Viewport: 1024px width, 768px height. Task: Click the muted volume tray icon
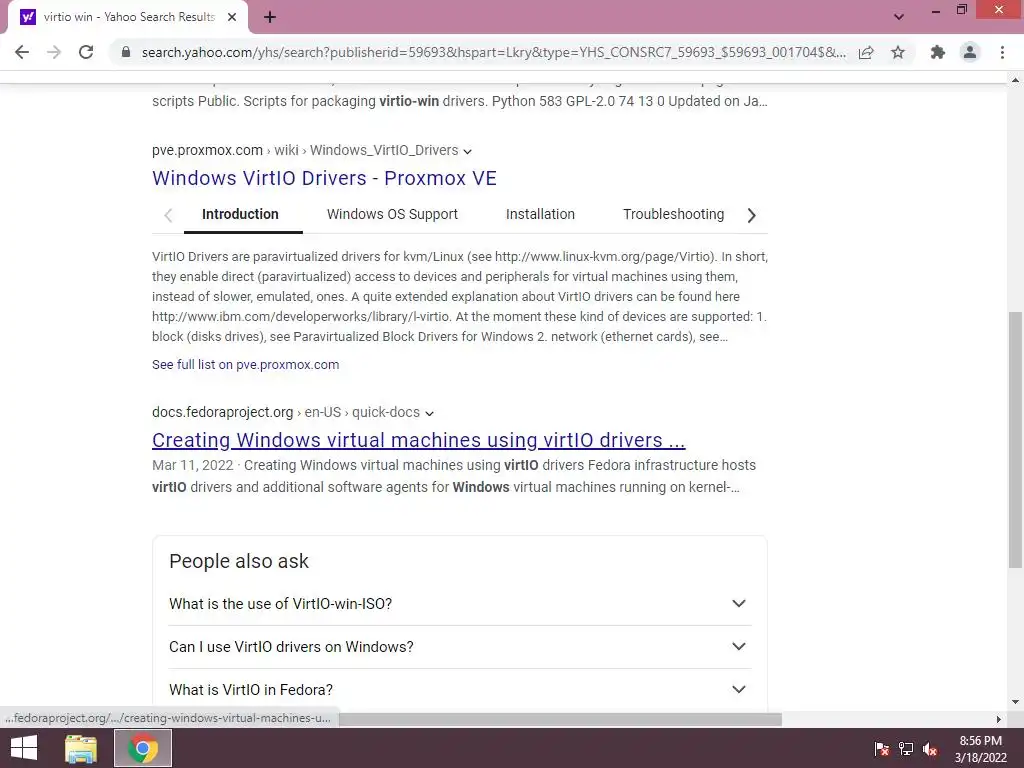click(930, 749)
